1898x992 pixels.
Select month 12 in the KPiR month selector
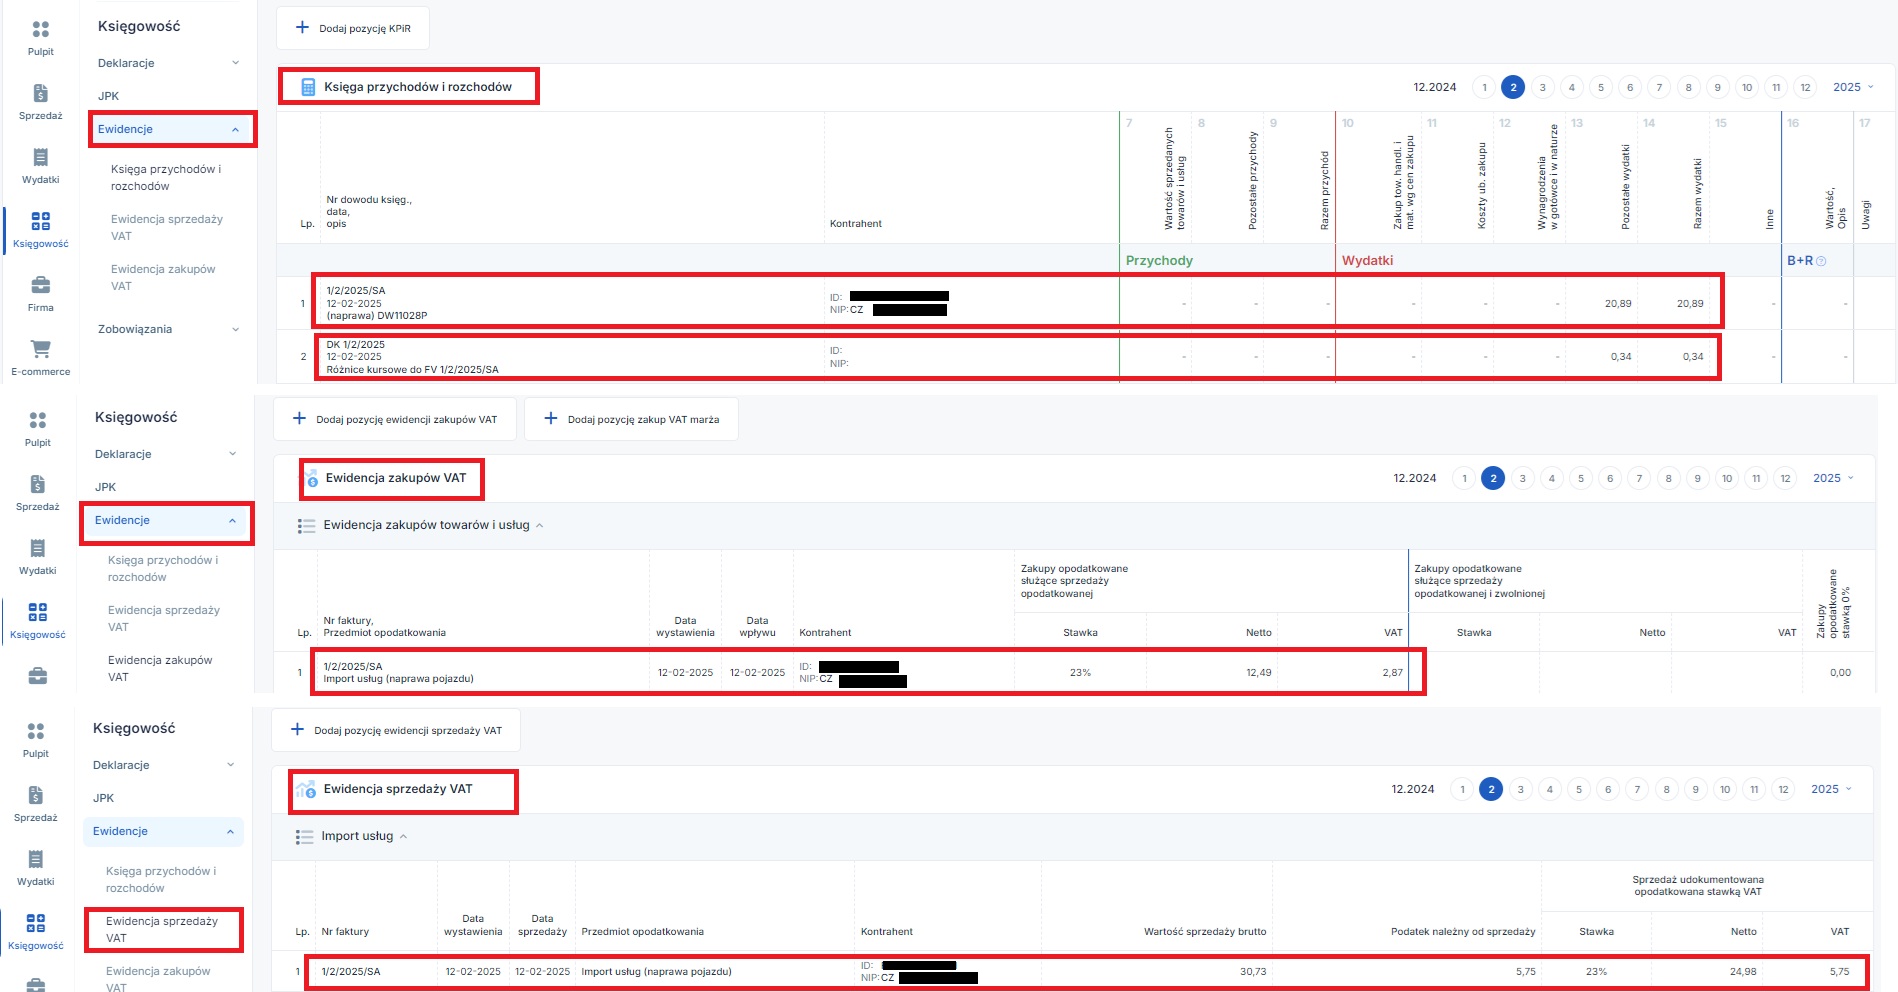pos(1805,87)
